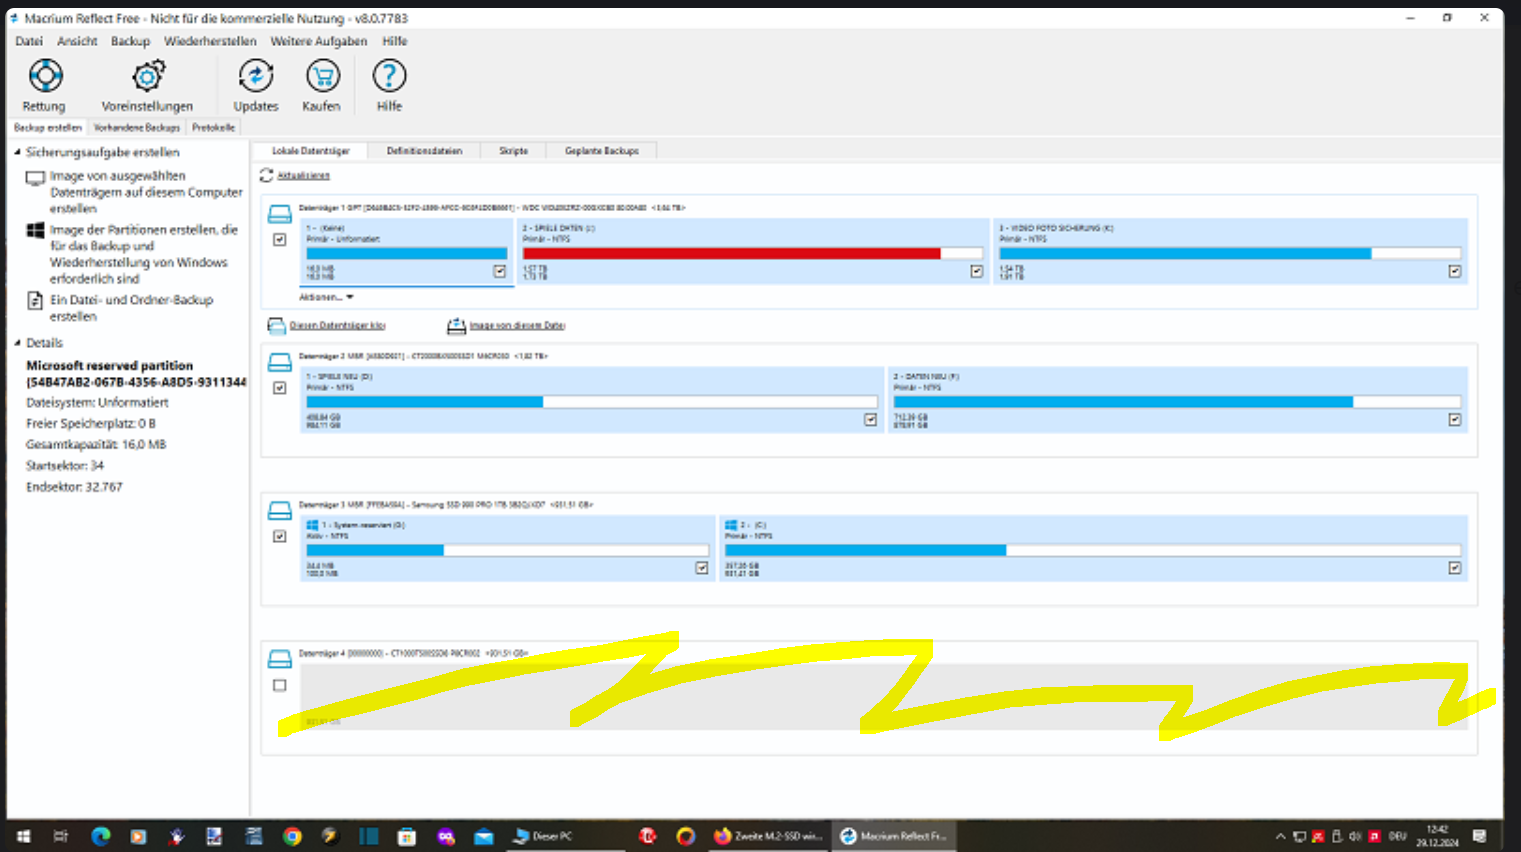
Task: Open the Weitere Aufgaben menu
Action: (x=318, y=41)
